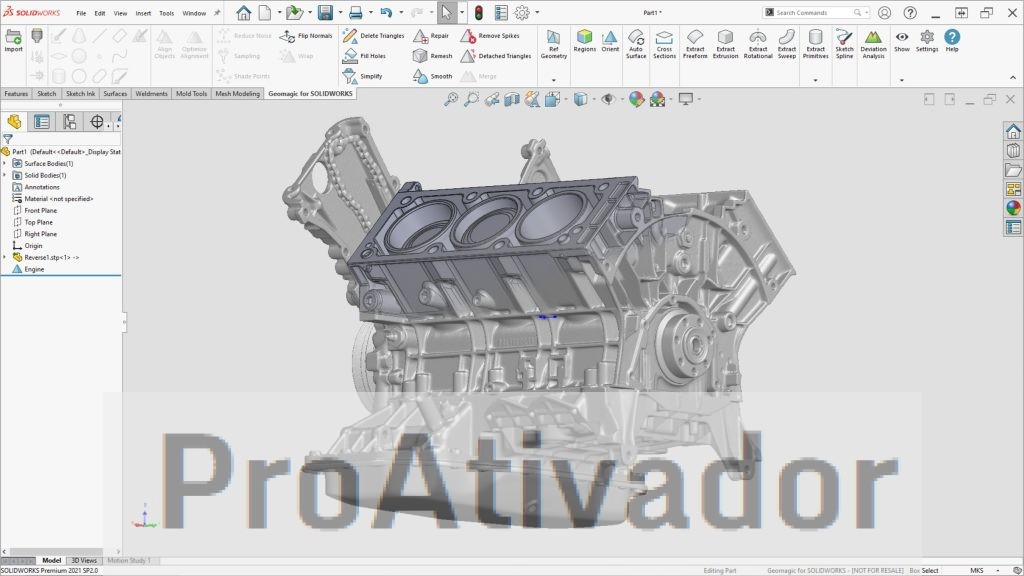The image size is (1024, 576).
Task: Toggle Section View in the heads-up toolbar
Action: point(510,100)
